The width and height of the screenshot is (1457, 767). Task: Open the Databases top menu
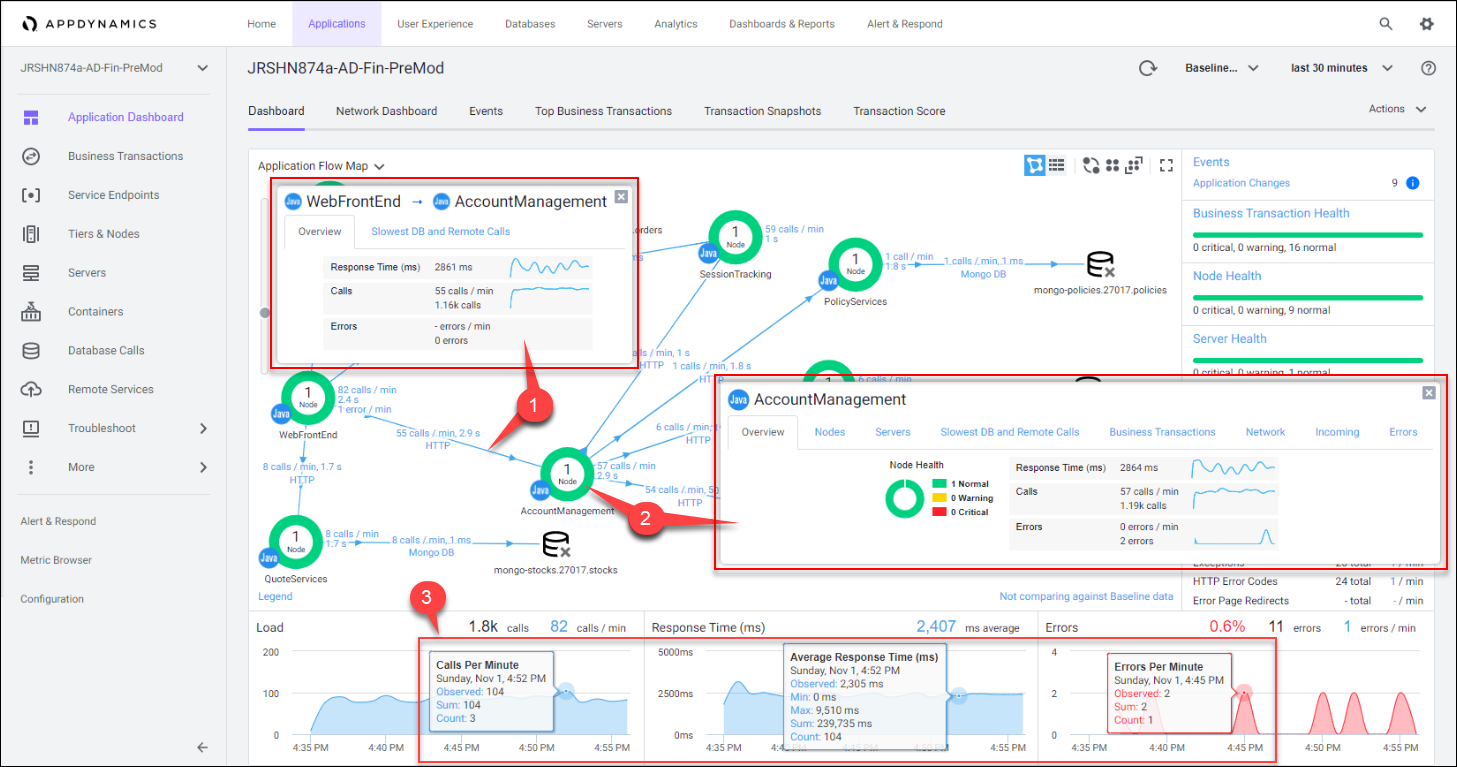click(531, 24)
